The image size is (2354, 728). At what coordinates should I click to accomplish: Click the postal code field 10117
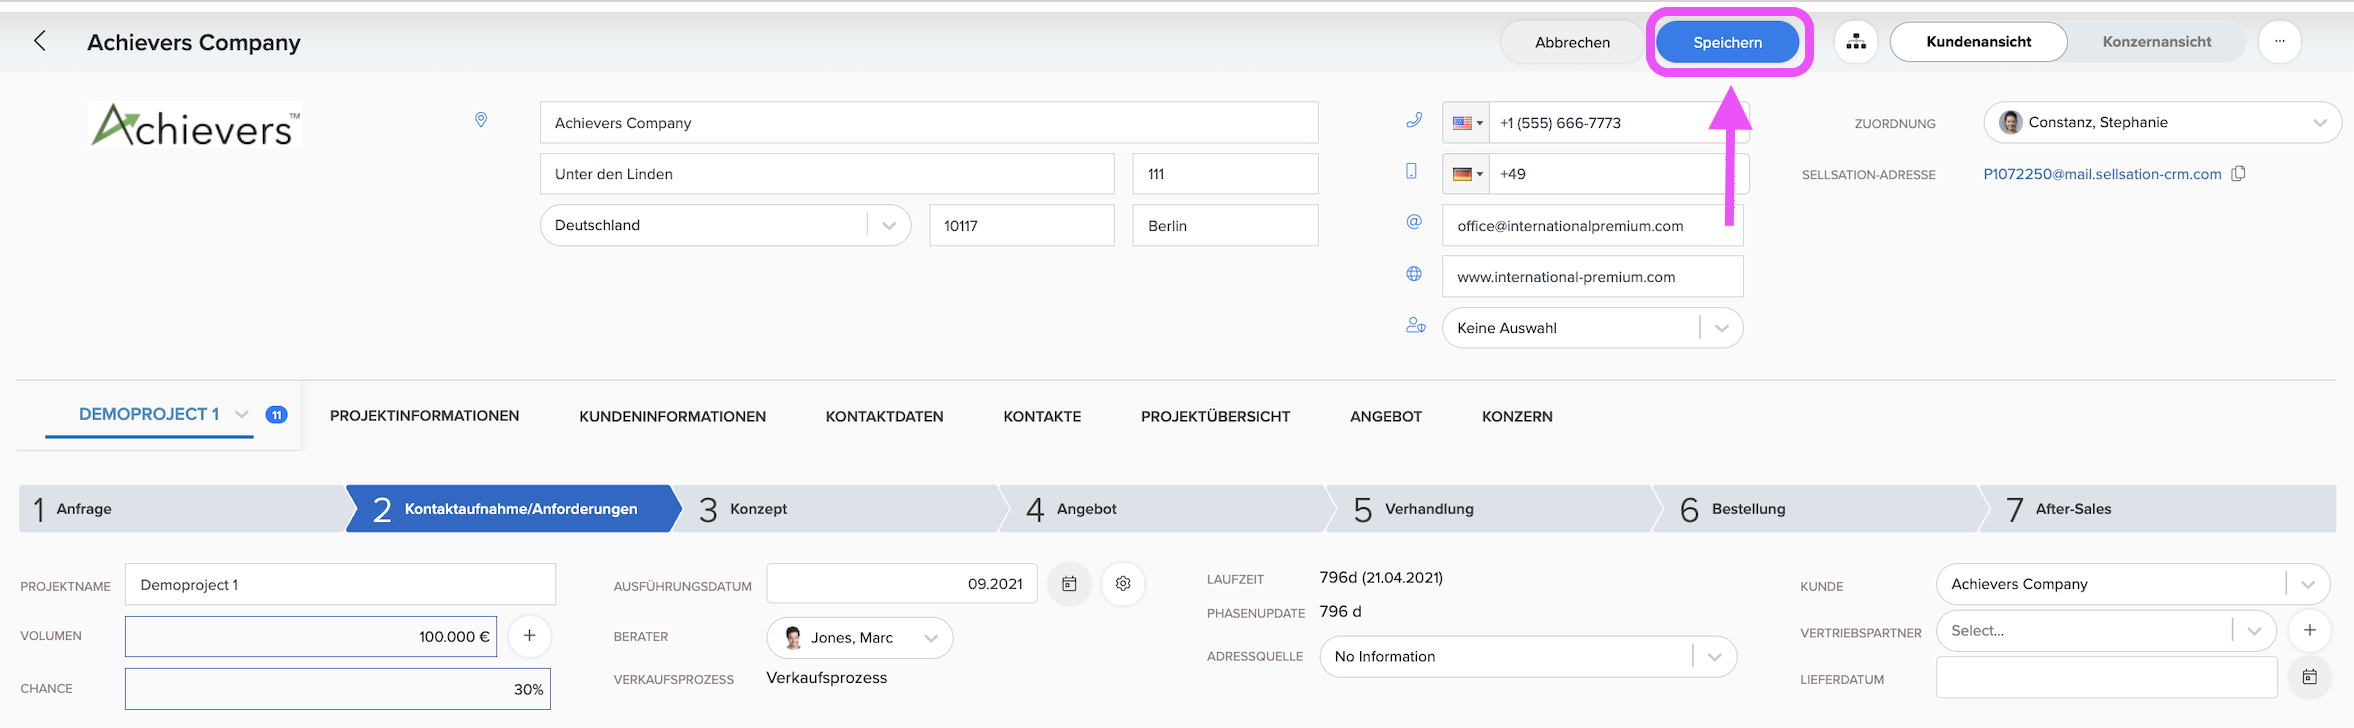pos(1022,225)
